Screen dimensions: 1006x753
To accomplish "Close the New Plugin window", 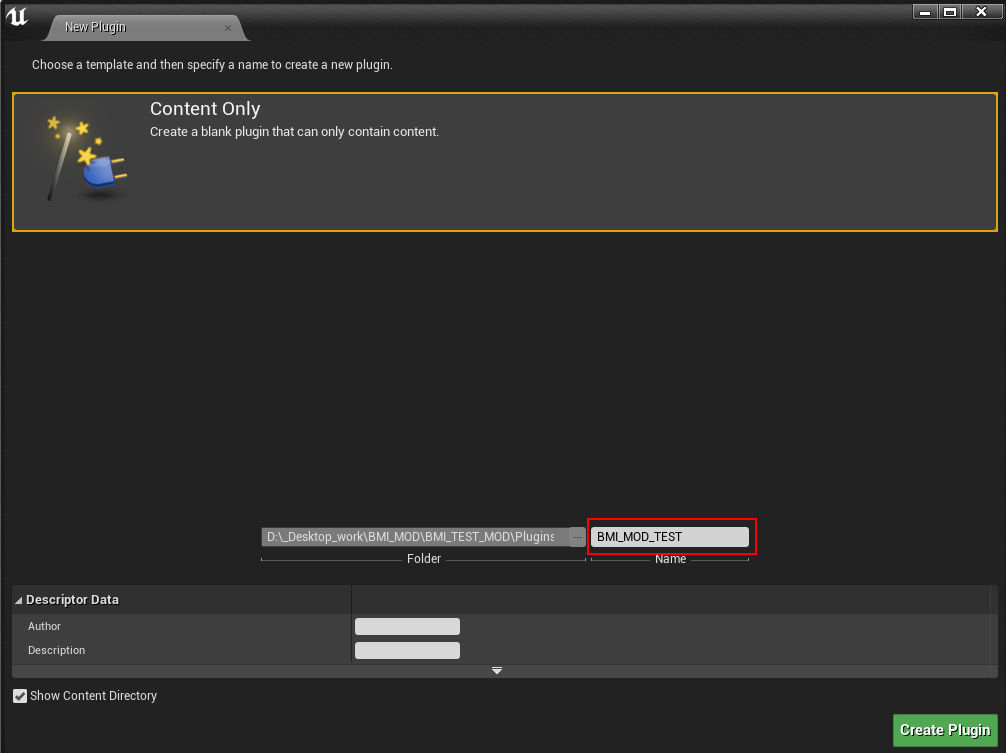I will [x=981, y=12].
